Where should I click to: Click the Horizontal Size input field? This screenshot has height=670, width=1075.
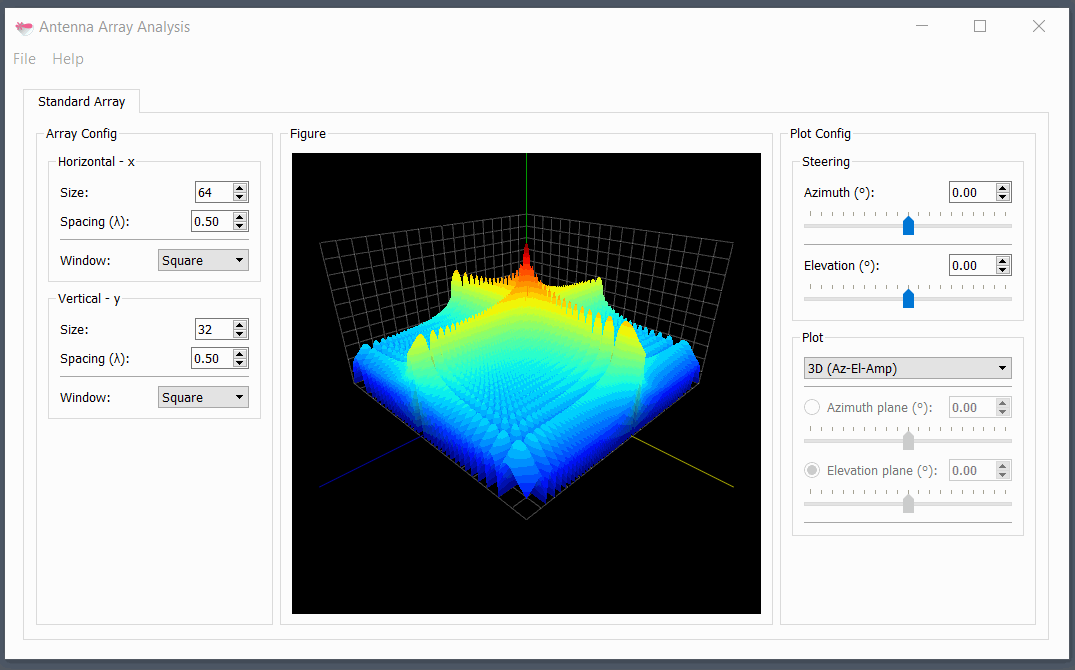pos(213,193)
